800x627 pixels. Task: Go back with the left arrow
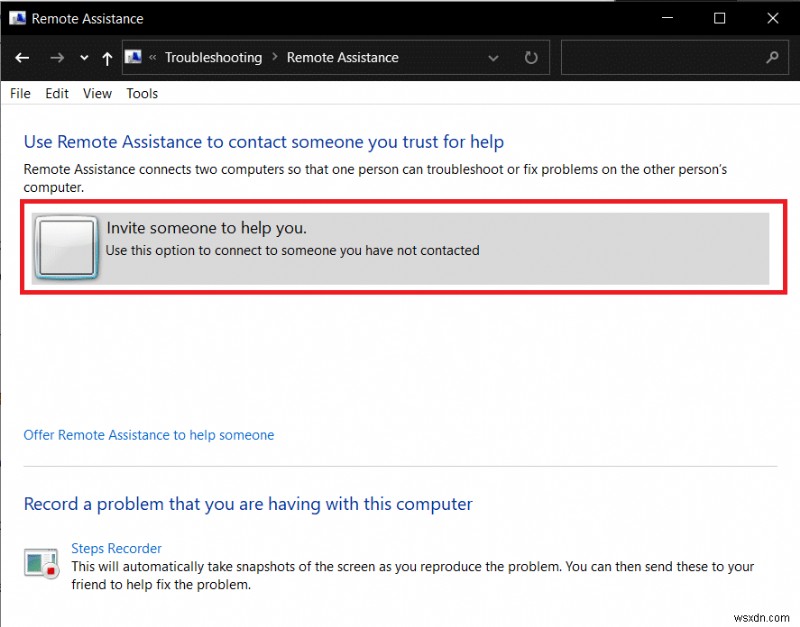pos(22,58)
